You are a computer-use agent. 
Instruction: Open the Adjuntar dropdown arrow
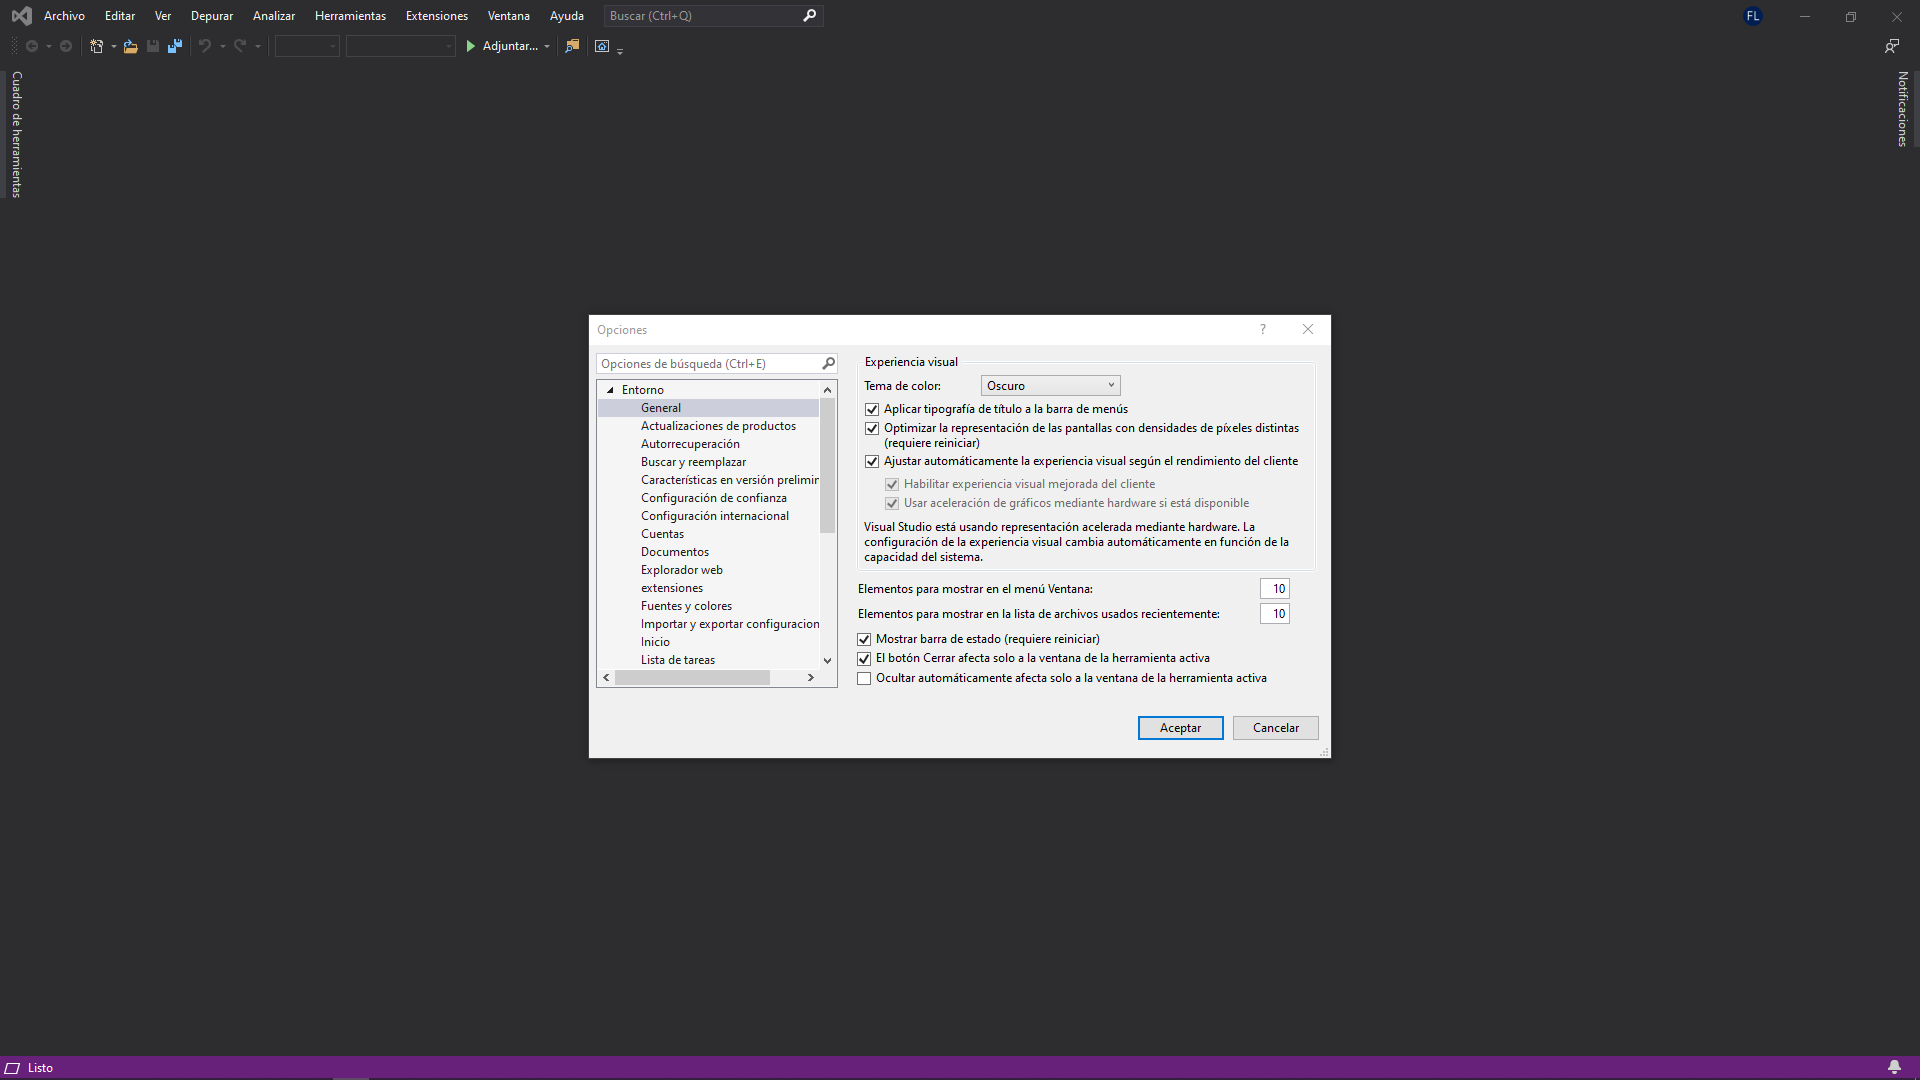(x=547, y=46)
